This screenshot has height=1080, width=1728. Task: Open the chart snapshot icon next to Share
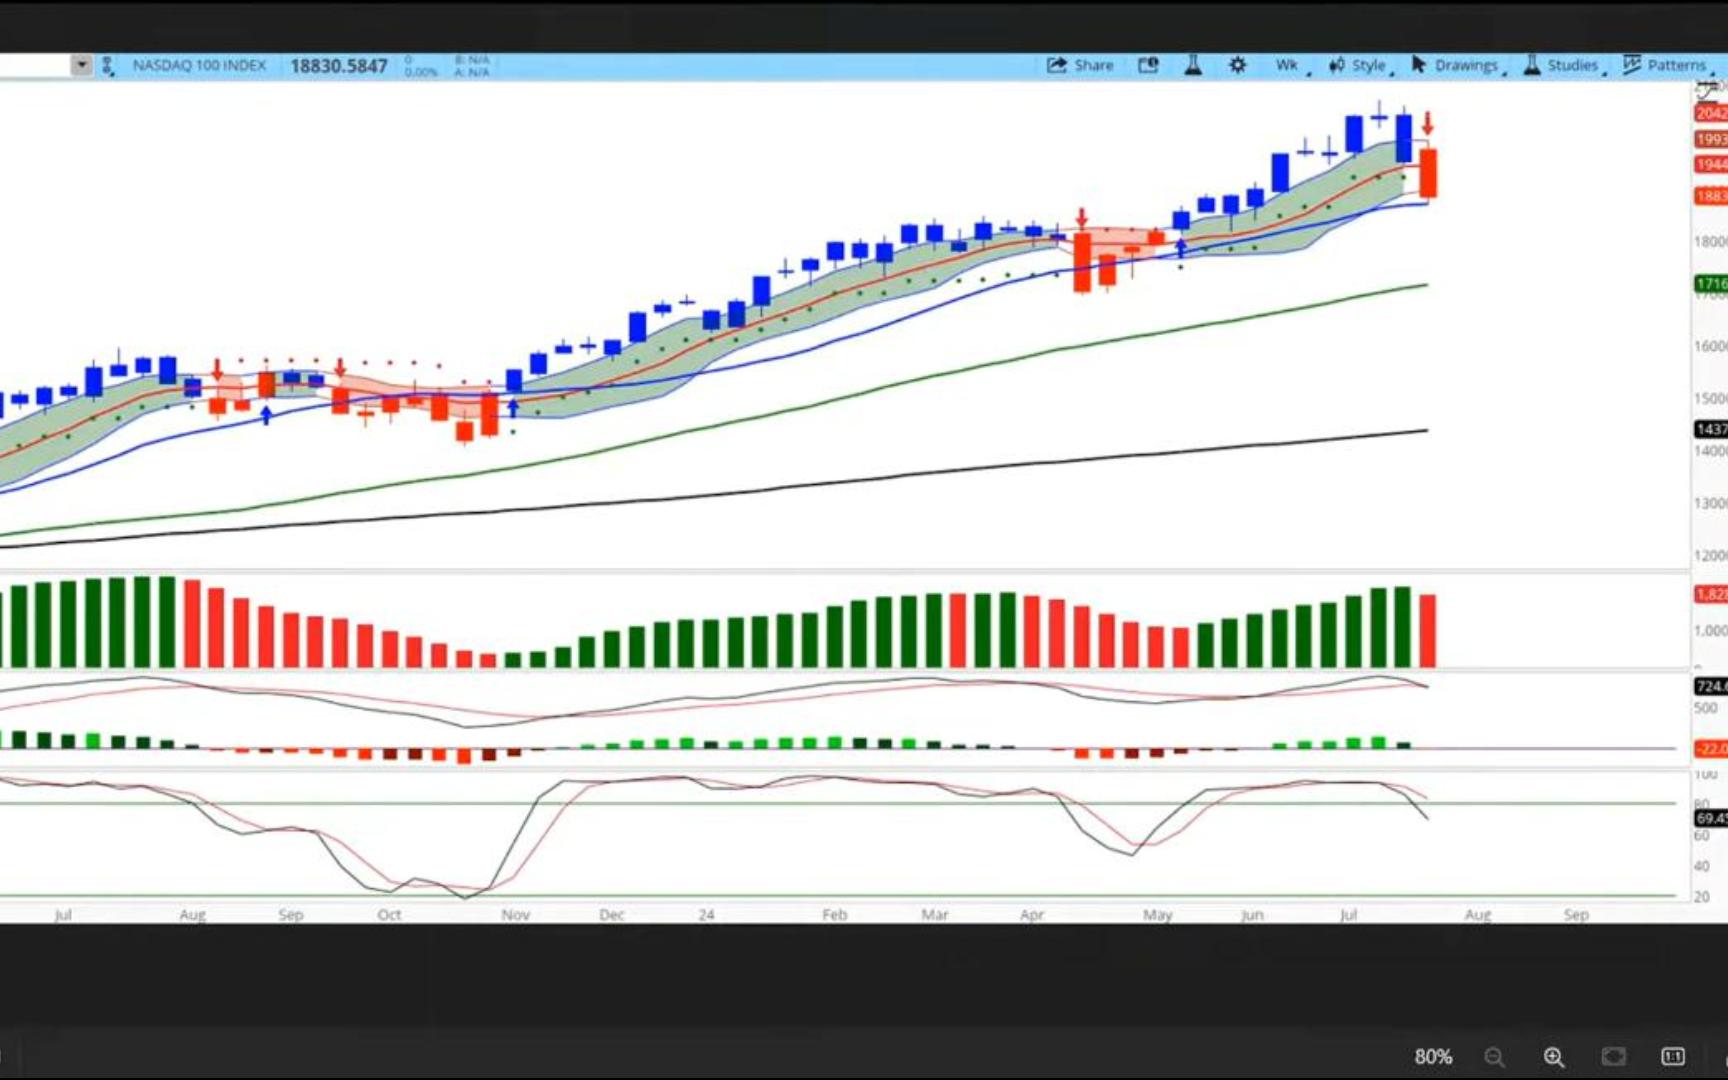point(1148,65)
